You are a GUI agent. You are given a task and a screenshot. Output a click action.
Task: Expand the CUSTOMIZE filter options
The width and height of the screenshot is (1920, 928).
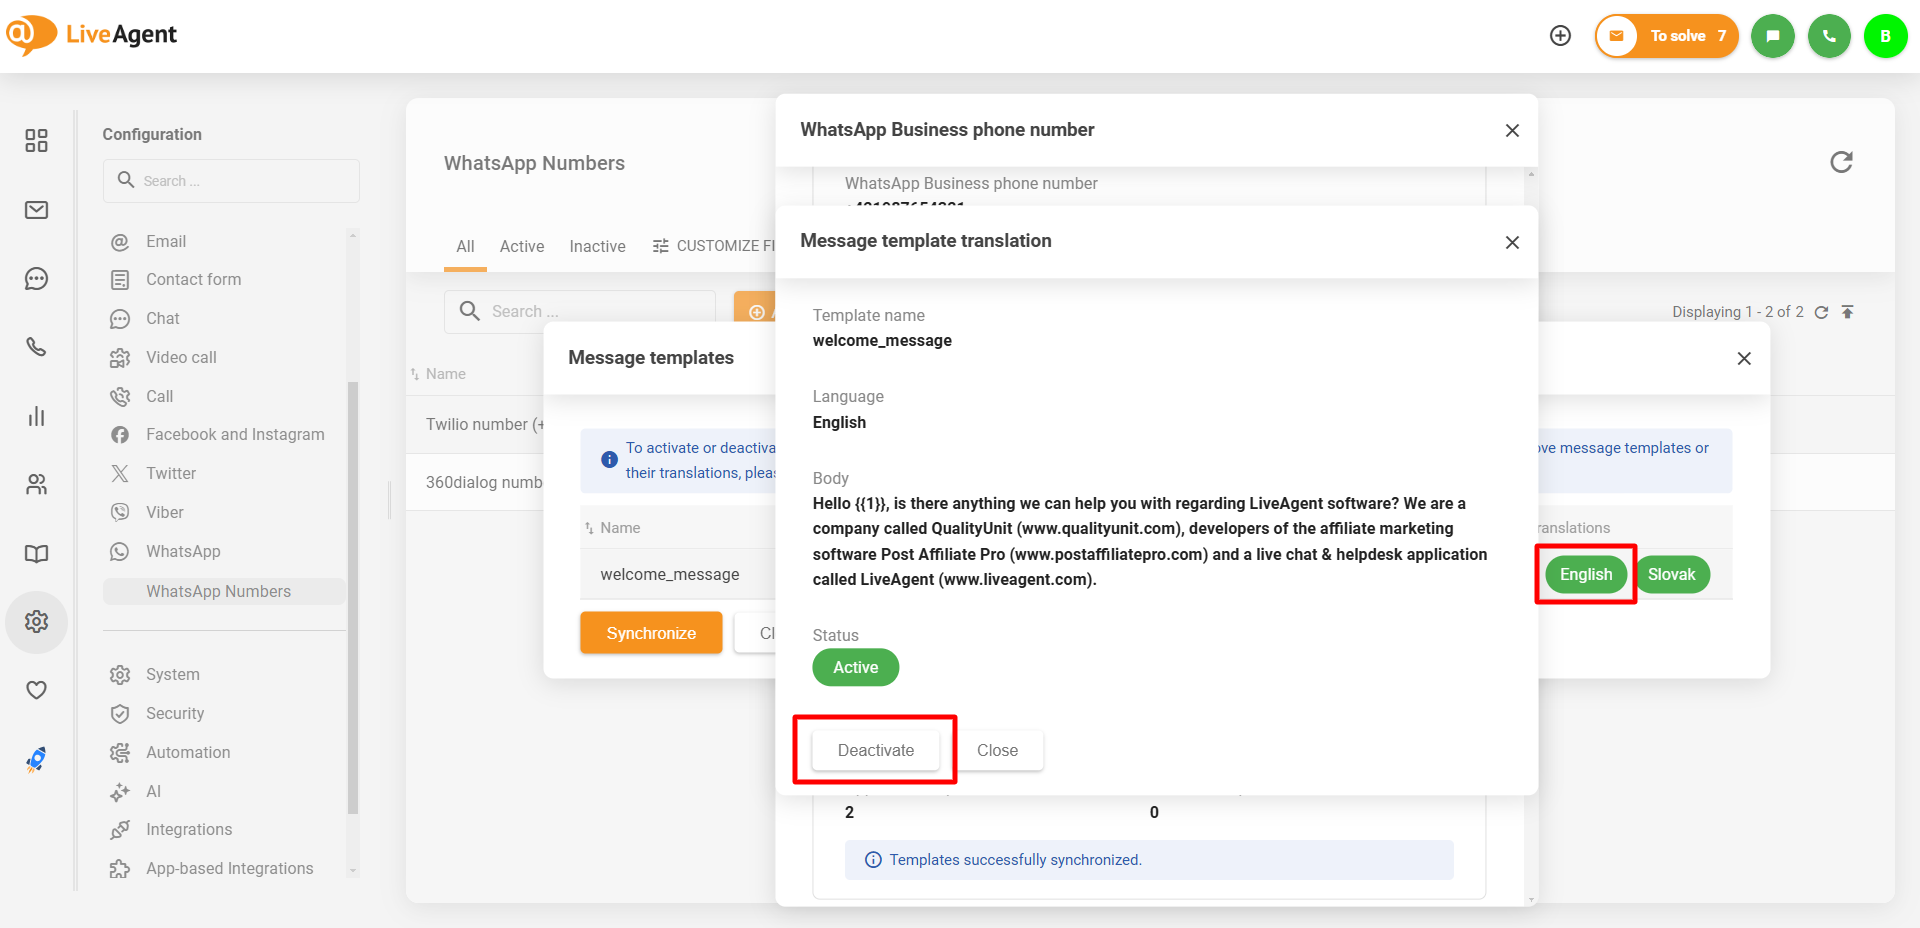(x=714, y=246)
